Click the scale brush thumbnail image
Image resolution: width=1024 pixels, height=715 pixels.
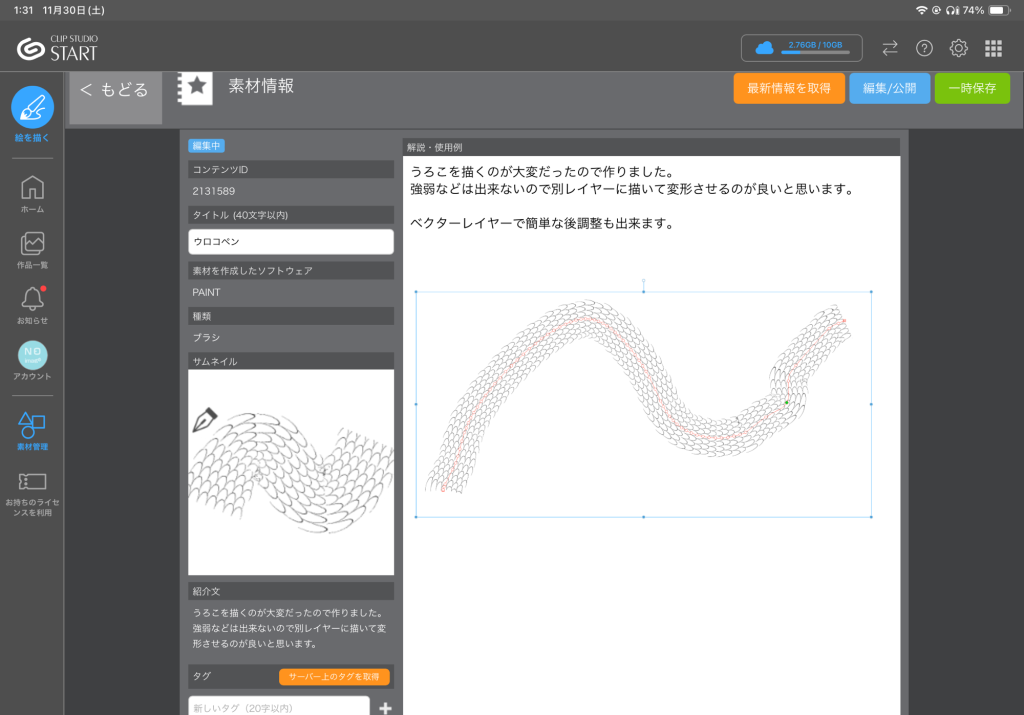(291, 472)
